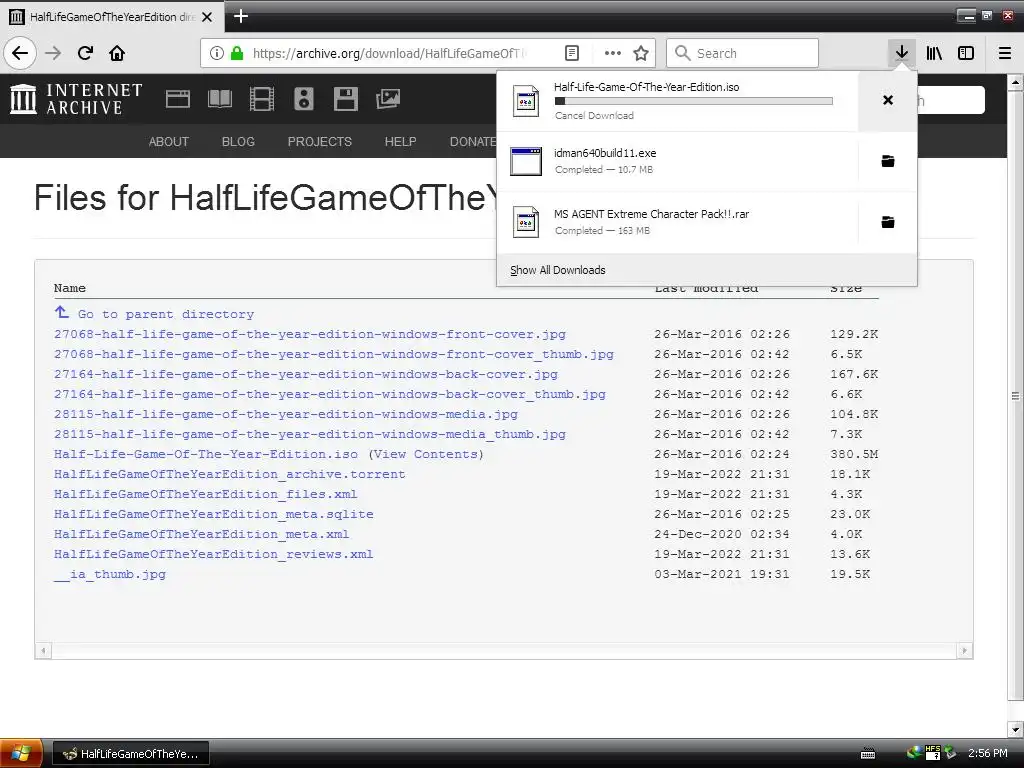The height and width of the screenshot is (768, 1024).
Task: Click the page scrollbar down arrow
Action: [x=1016, y=729]
